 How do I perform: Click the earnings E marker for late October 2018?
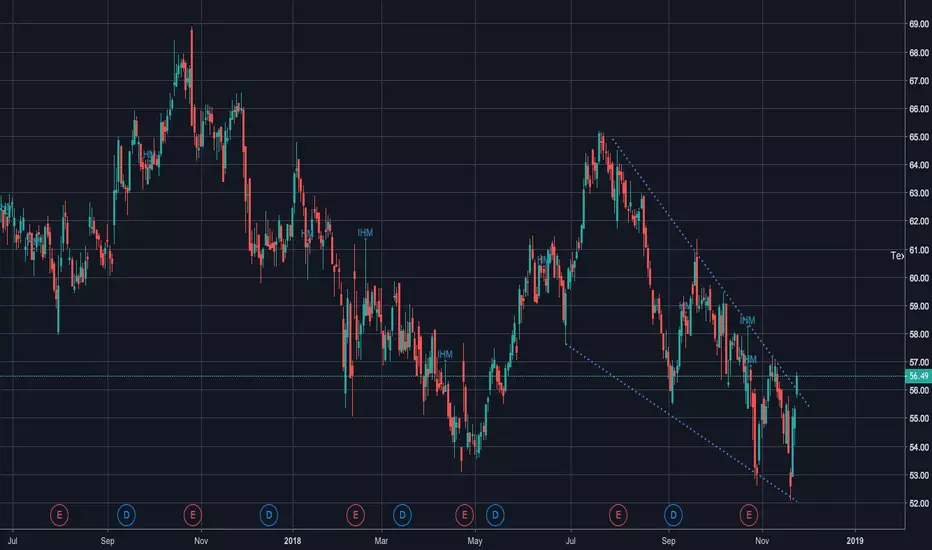(x=748, y=515)
